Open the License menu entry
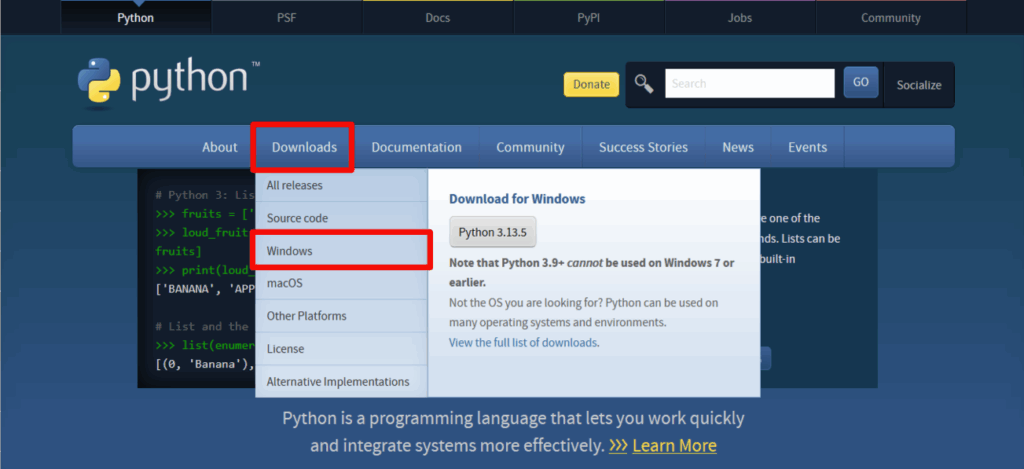The width and height of the screenshot is (1024, 469). [x=341, y=349]
